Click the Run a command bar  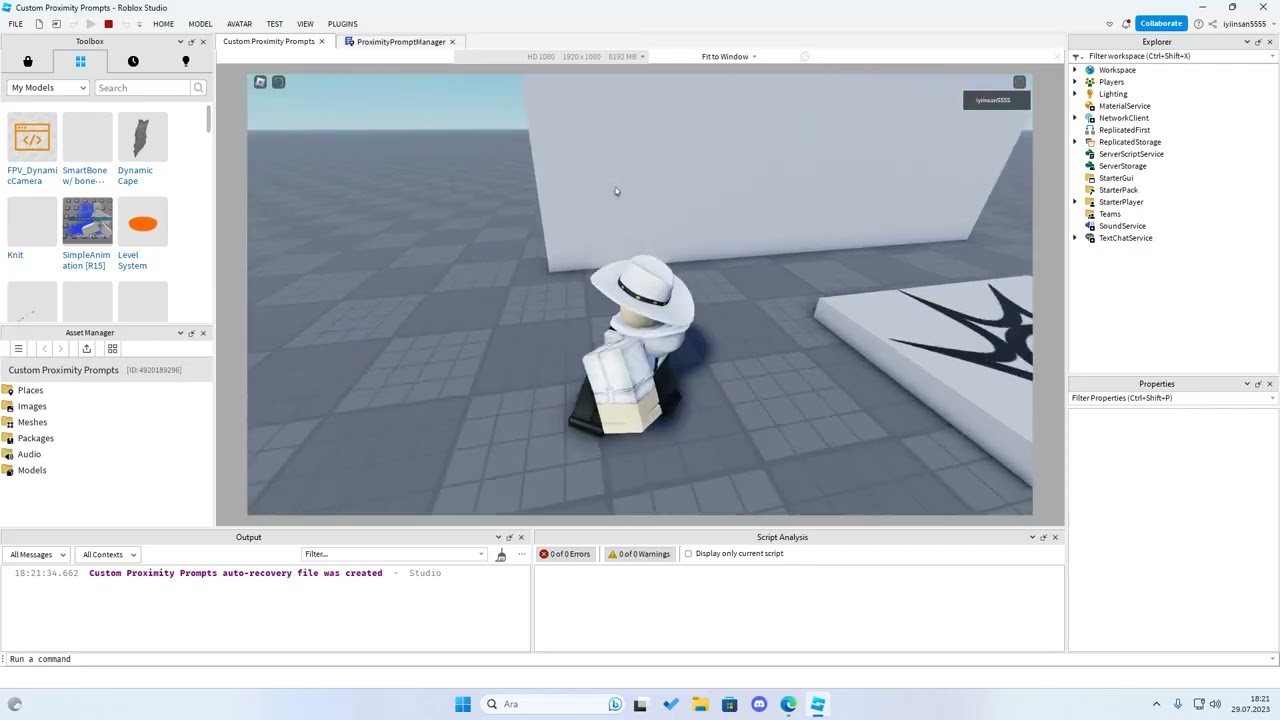coord(638,659)
